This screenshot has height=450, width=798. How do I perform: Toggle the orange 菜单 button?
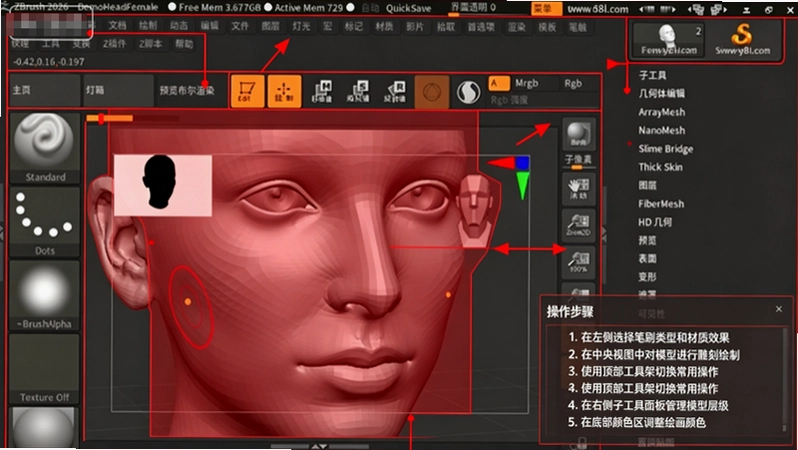[x=547, y=9]
